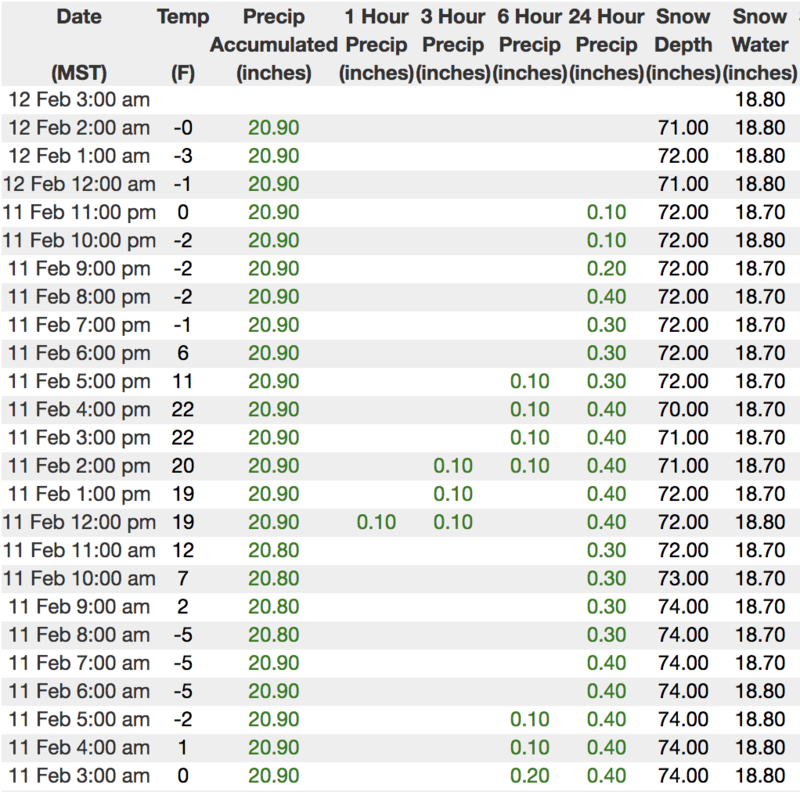
Task: Select the Snow Water column header
Action: pyautogui.click(x=759, y=45)
